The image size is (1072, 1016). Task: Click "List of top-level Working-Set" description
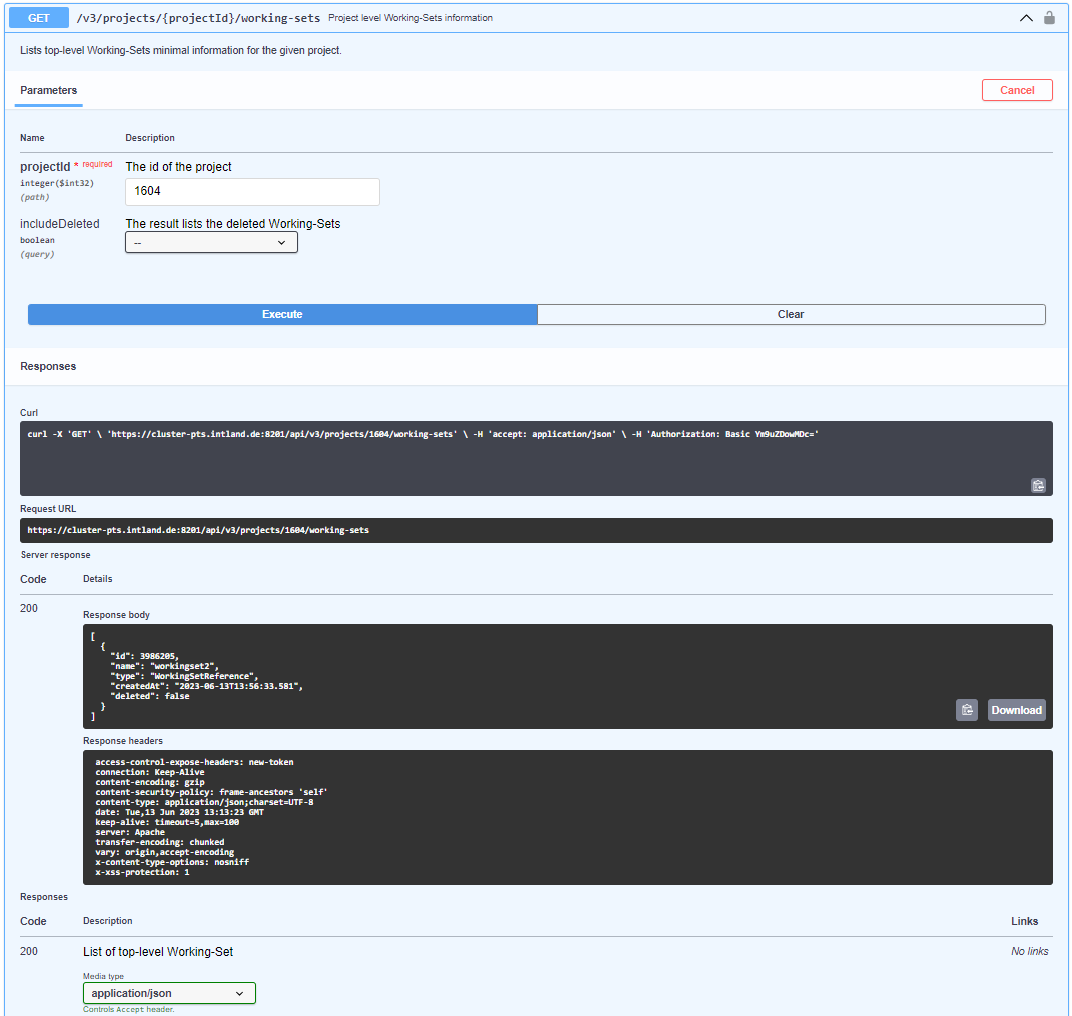(x=158, y=952)
